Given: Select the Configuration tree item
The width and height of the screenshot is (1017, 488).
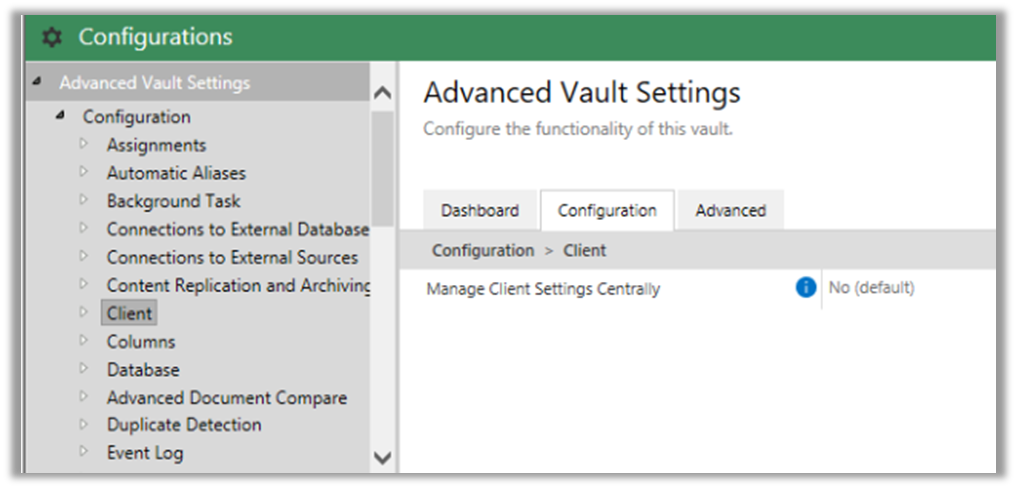Looking at the screenshot, I should 136,117.
